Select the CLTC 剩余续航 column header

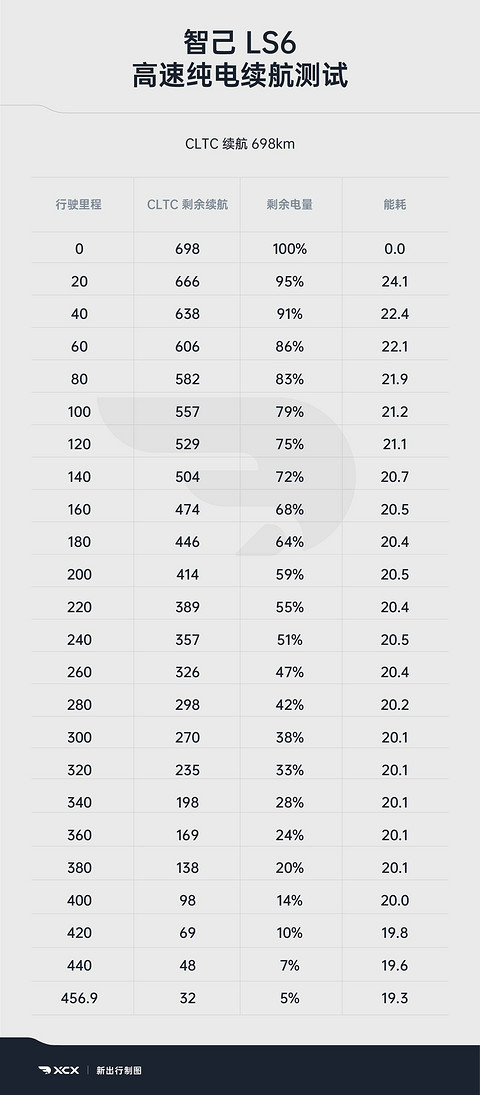click(187, 205)
